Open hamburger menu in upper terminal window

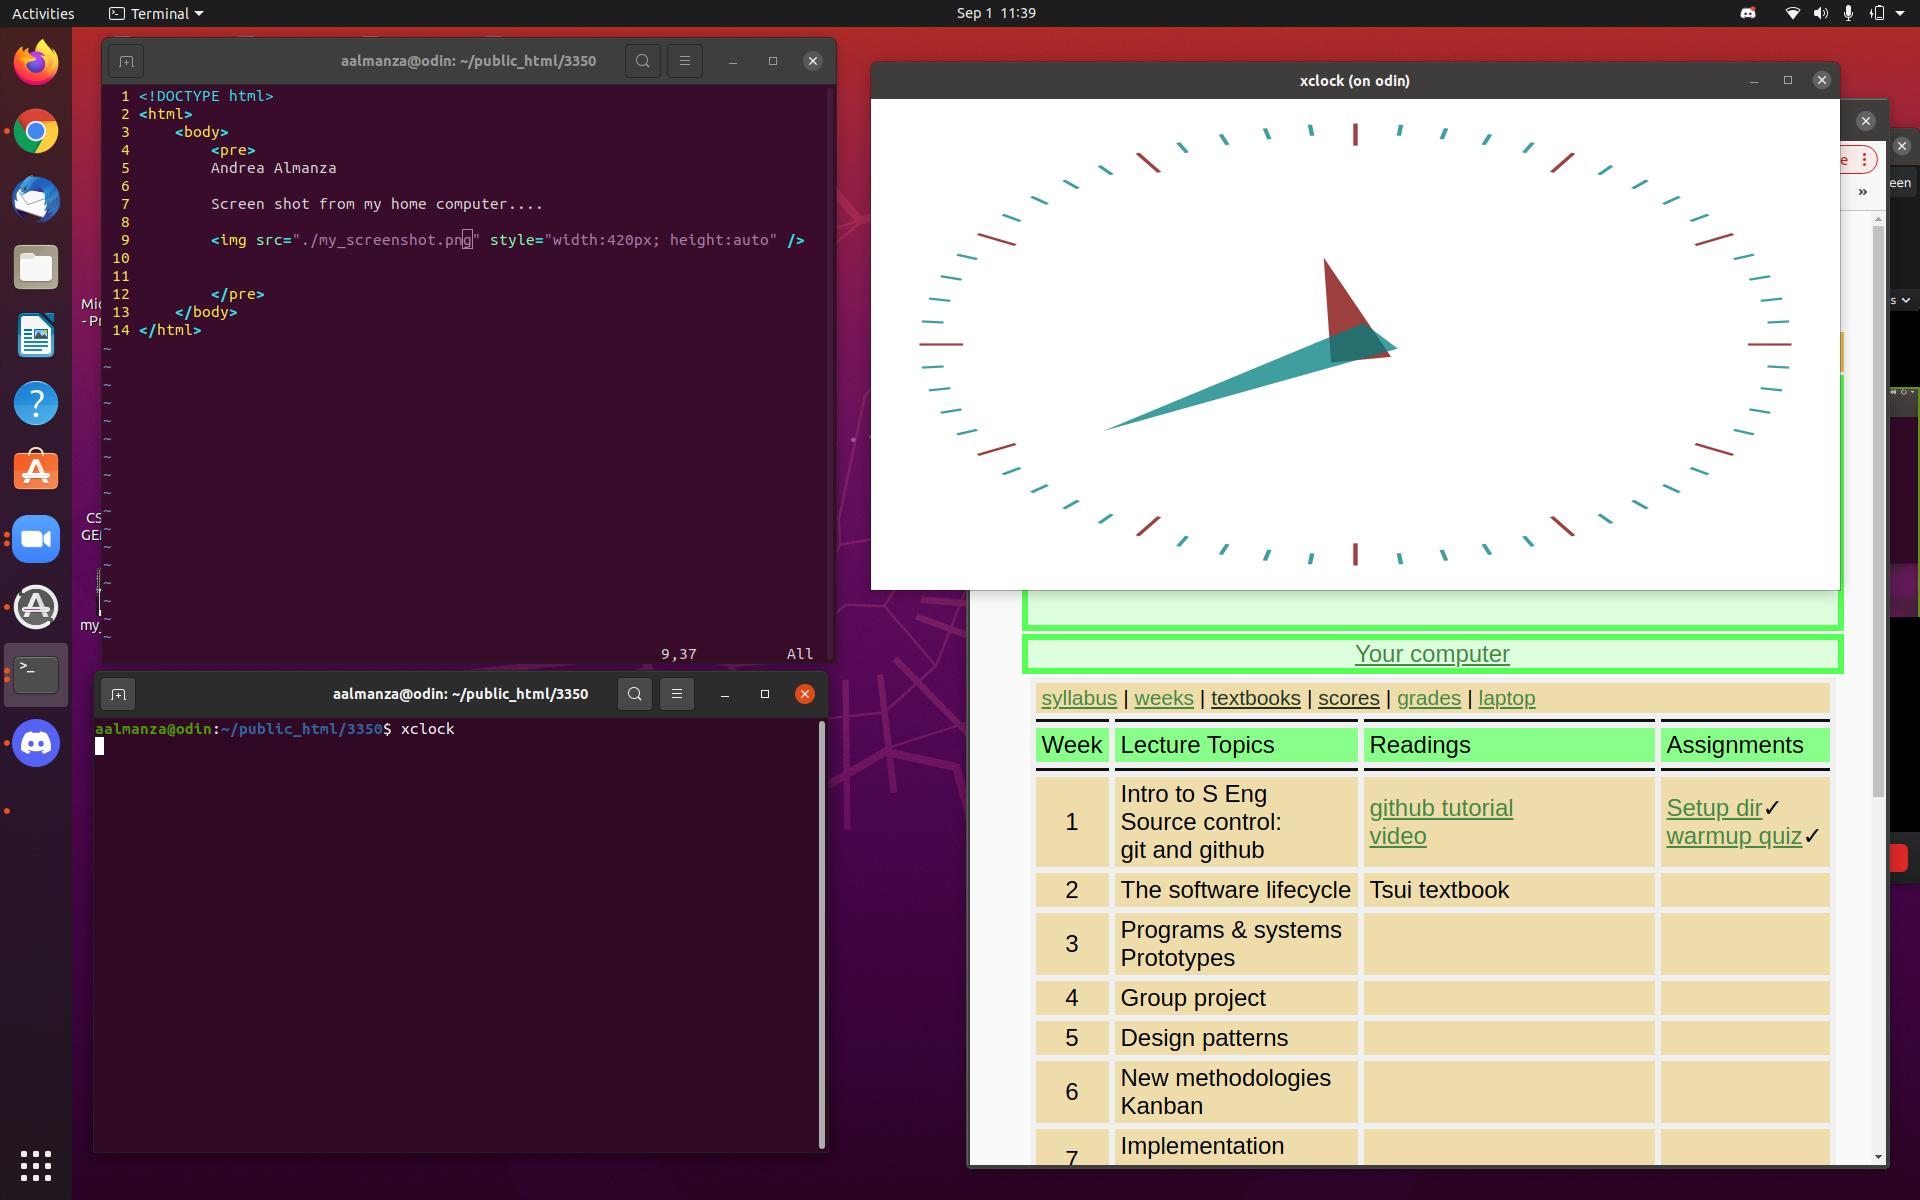coord(685,61)
